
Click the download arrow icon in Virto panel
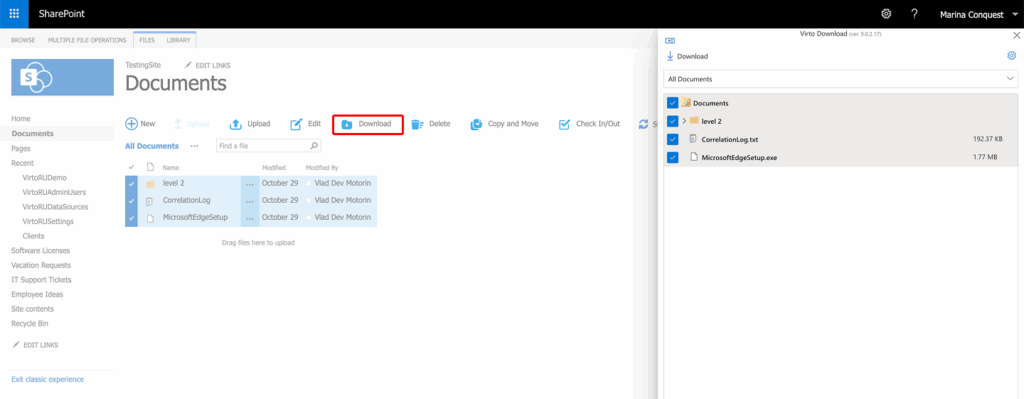669,56
